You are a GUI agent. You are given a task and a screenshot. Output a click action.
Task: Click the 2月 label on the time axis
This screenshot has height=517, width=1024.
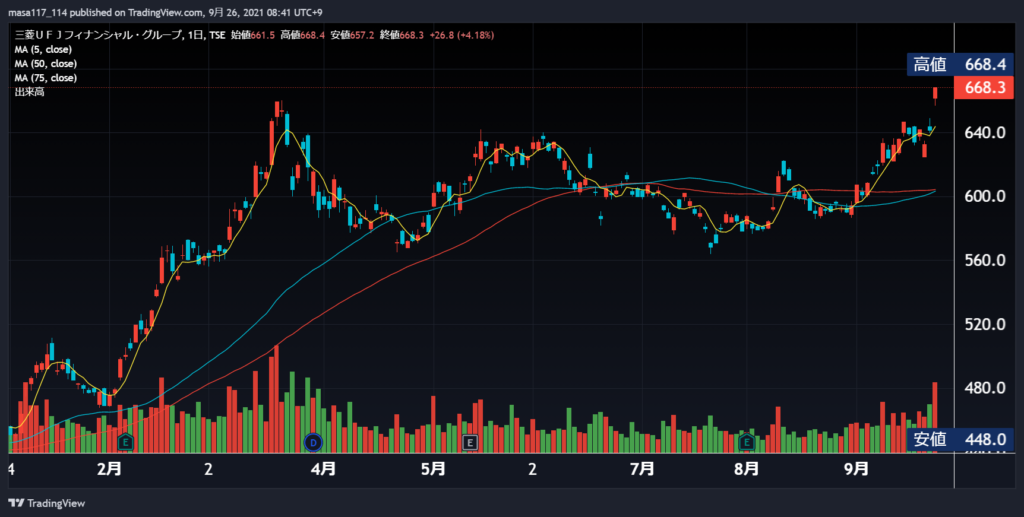coord(109,469)
